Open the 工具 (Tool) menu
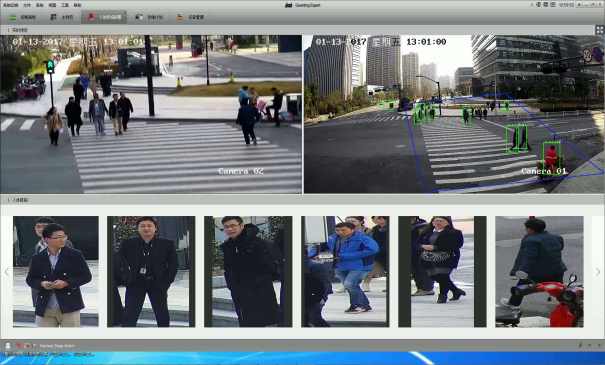Viewport: 605px width, 365px height. (x=65, y=5)
